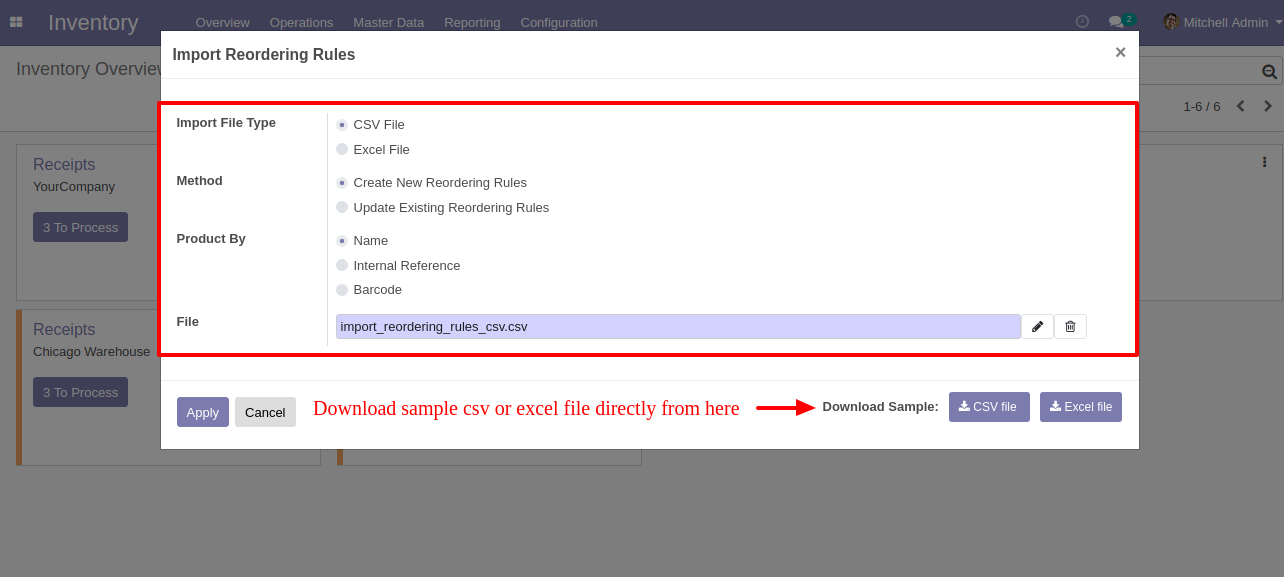Open the kanban card three-dot menu
Screen dimensions: 1284x577
(1264, 162)
